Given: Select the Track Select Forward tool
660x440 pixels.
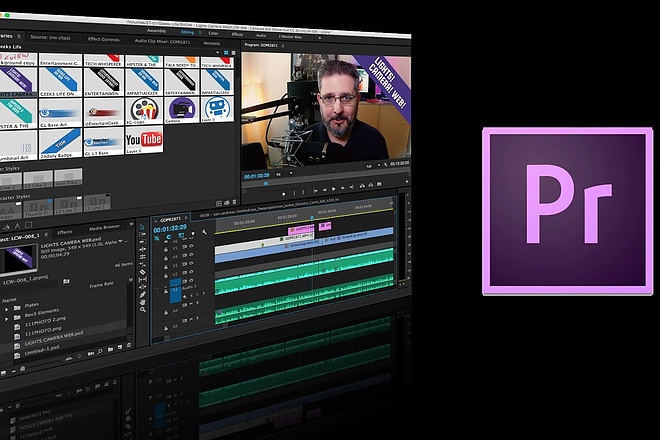Looking at the screenshot, I should (142, 234).
